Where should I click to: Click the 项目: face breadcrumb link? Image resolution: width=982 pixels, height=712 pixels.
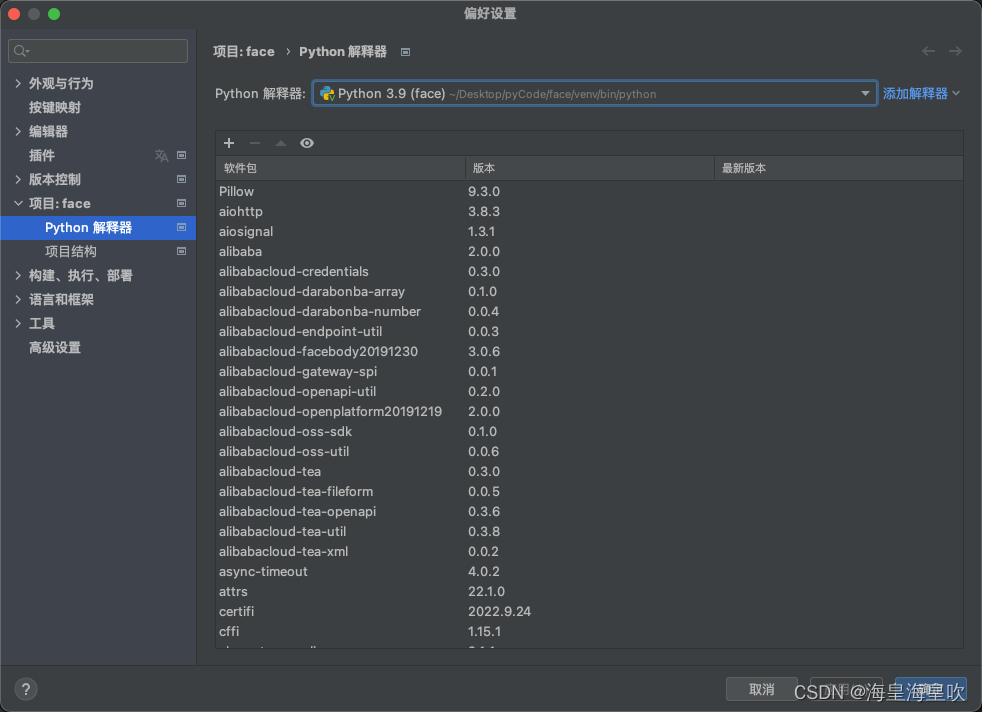click(x=243, y=51)
